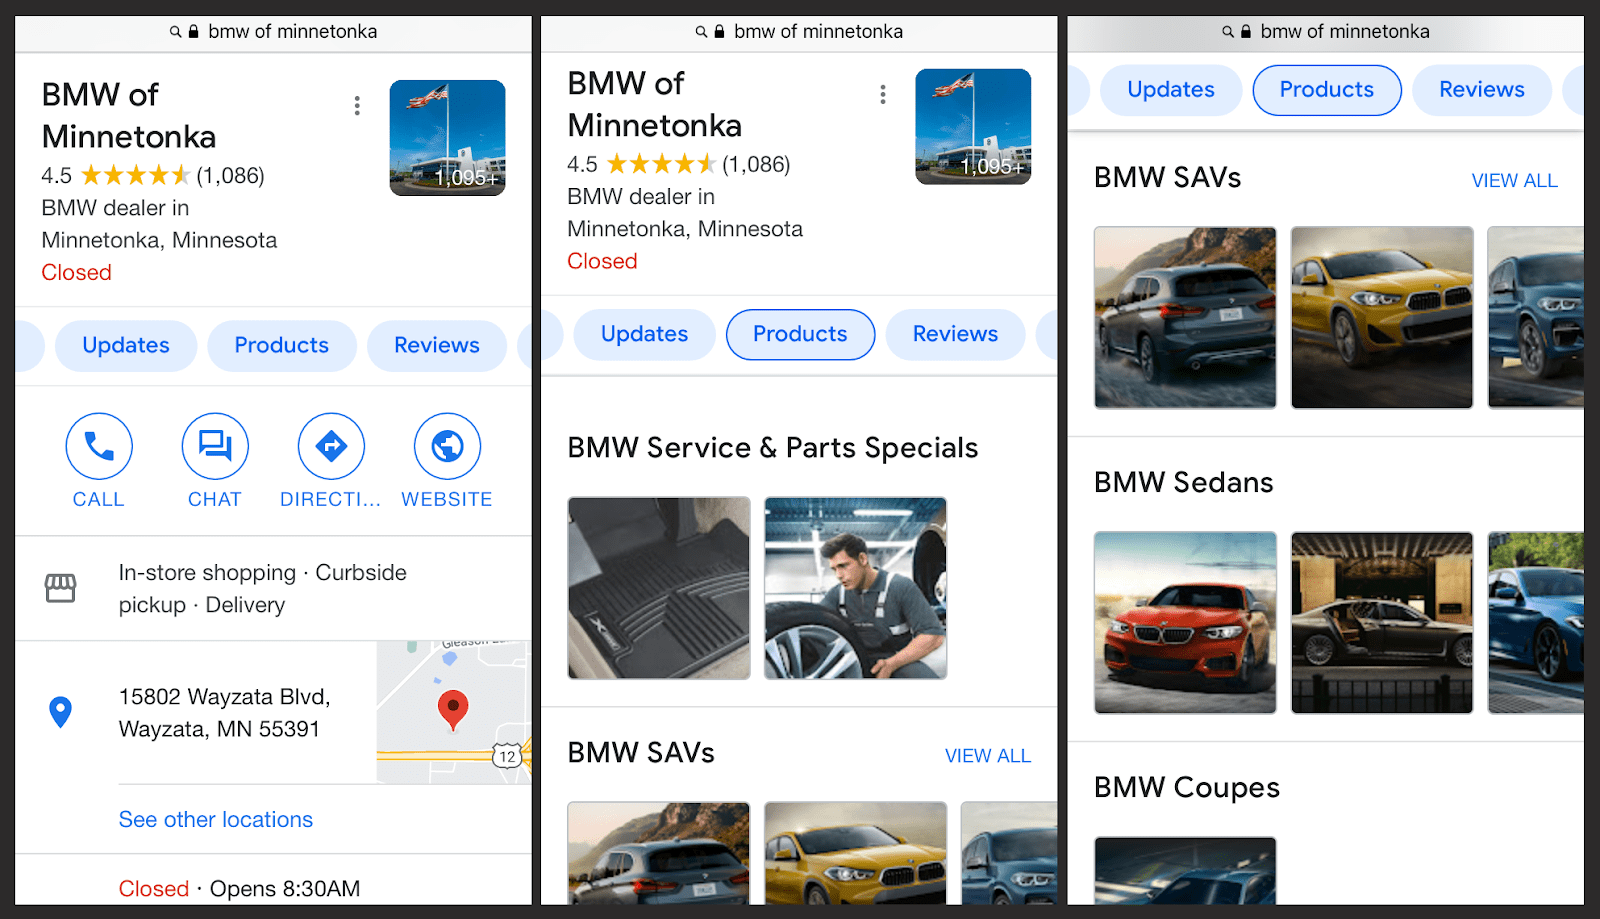
Task: Click the blue location pin icon
Action: click(60, 712)
